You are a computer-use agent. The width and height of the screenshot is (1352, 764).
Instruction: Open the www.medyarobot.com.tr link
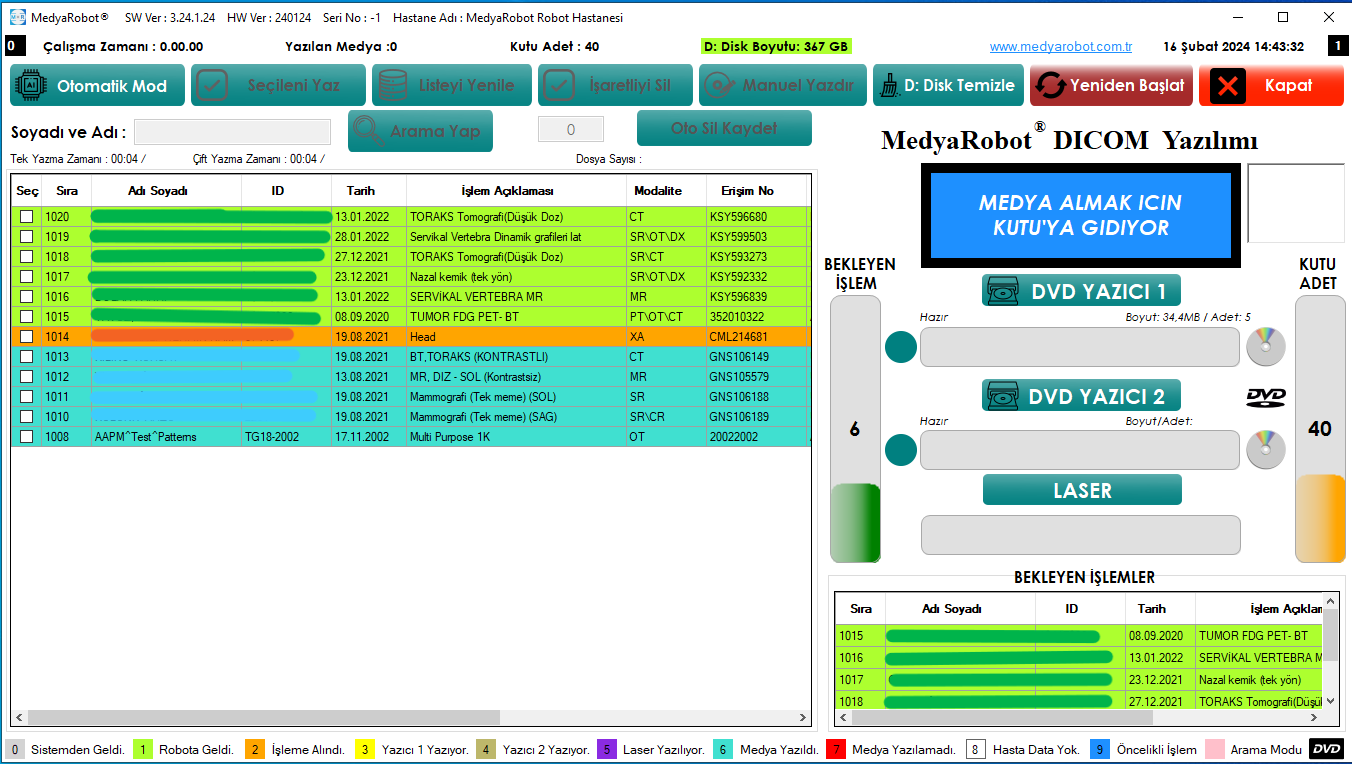(1060, 47)
